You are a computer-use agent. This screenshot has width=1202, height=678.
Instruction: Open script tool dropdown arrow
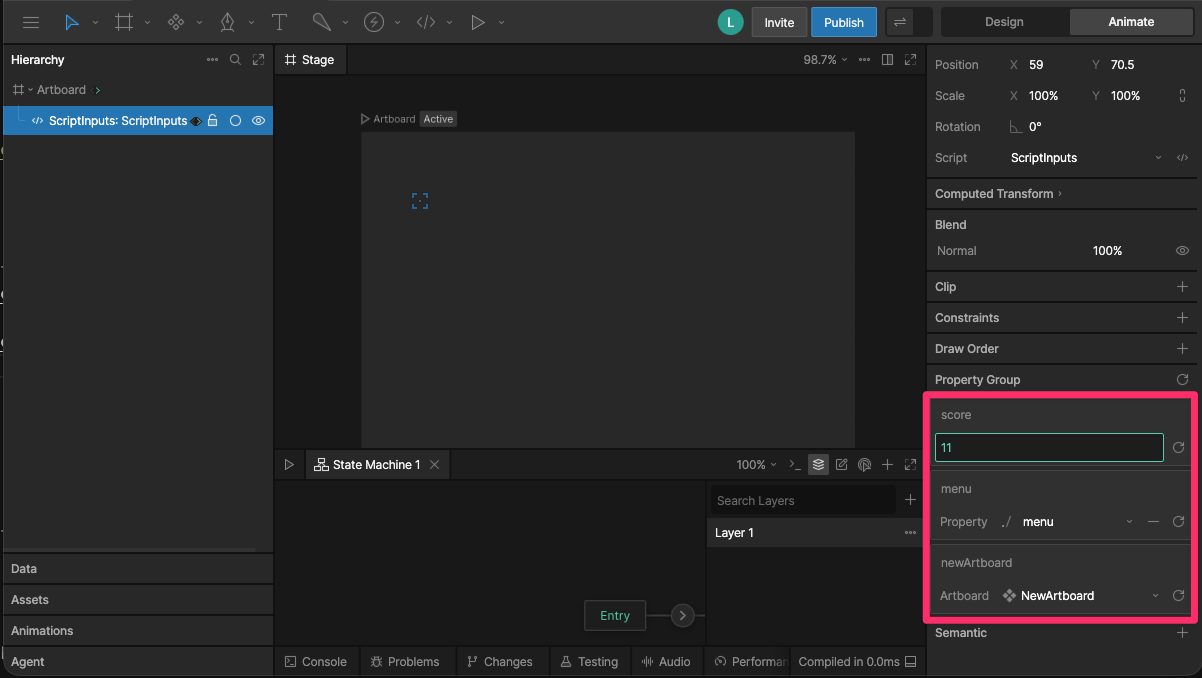point(450,23)
